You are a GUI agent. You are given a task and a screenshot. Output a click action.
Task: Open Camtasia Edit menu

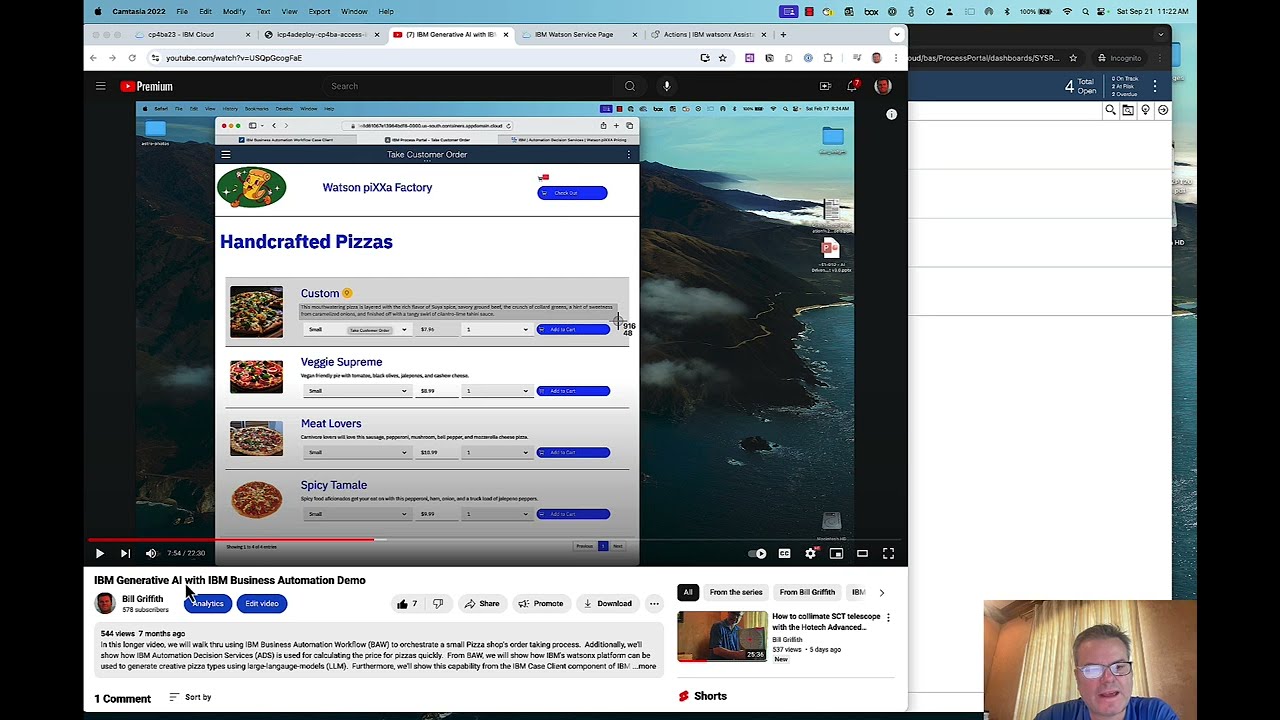(205, 11)
